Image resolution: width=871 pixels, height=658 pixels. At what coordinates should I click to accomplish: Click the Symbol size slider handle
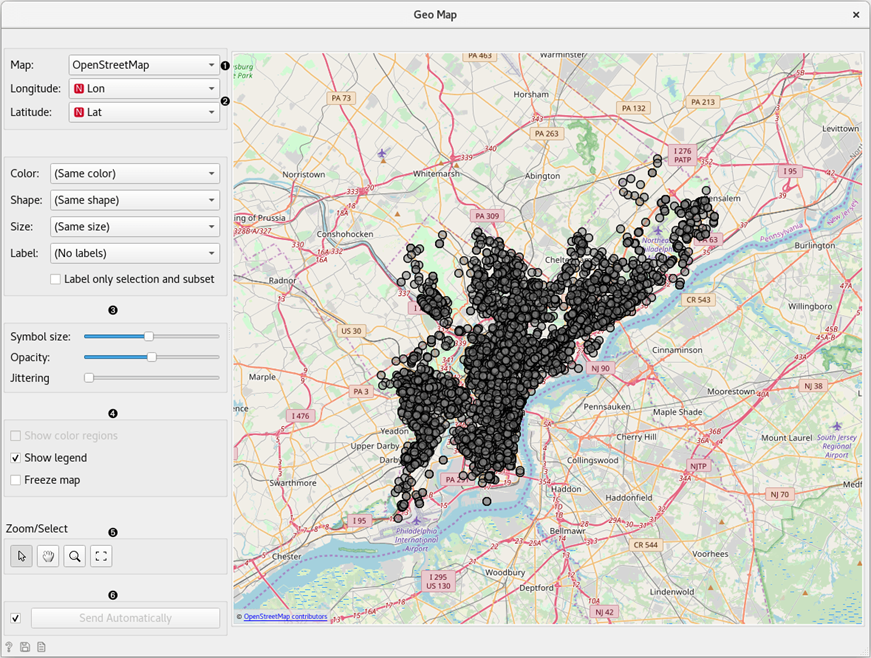click(x=148, y=336)
